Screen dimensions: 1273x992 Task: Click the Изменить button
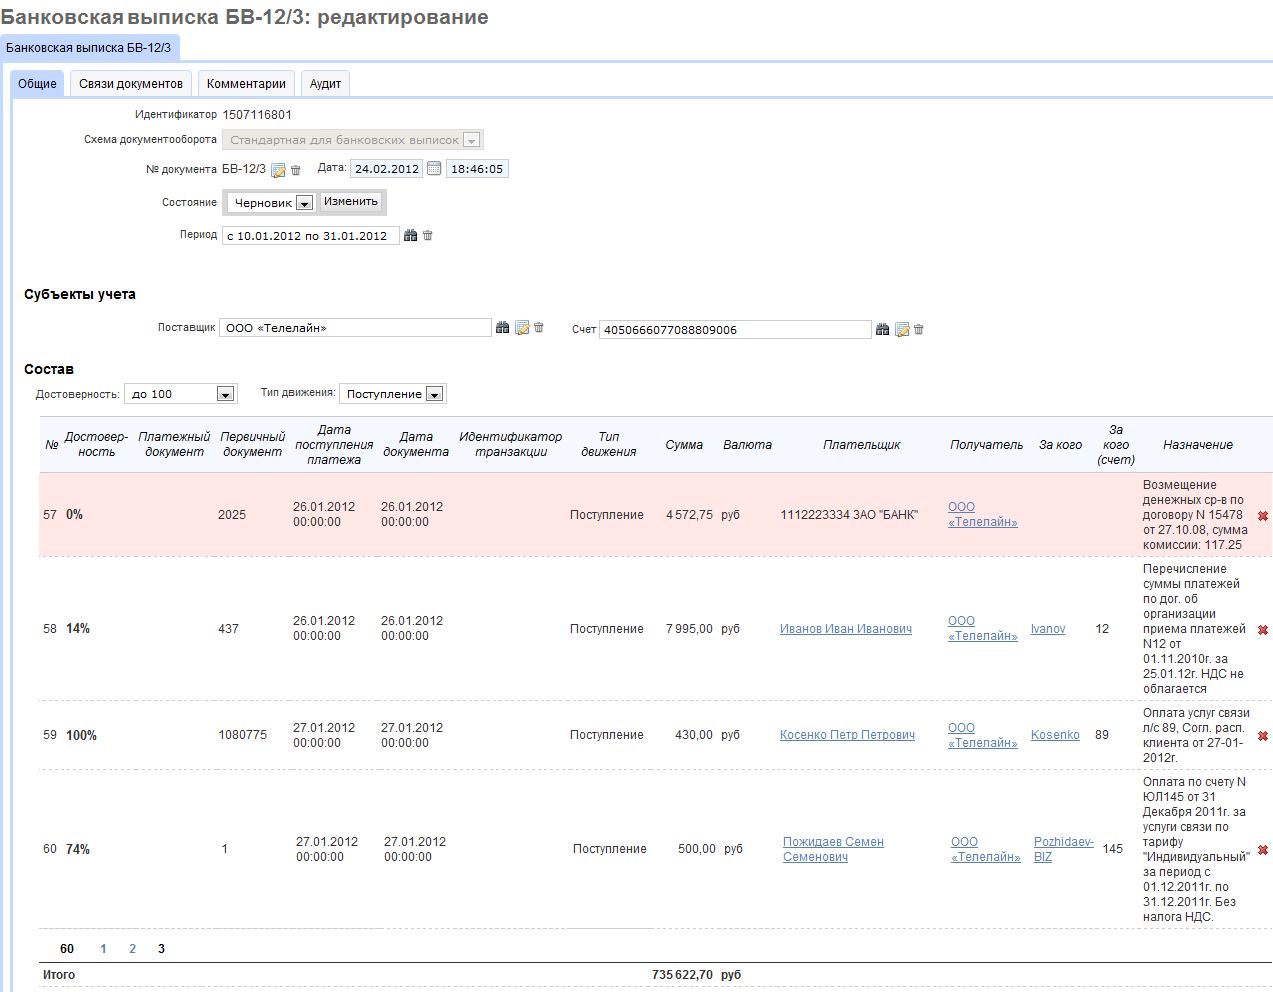pos(351,202)
